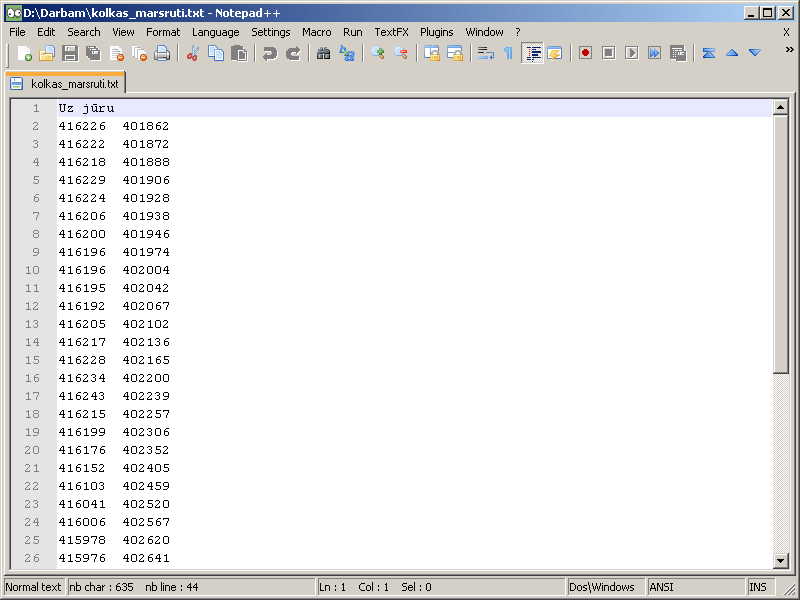The height and width of the screenshot is (600, 800).
Task: Click the 'Uz jūru' text line
Action: coord(86,108)
